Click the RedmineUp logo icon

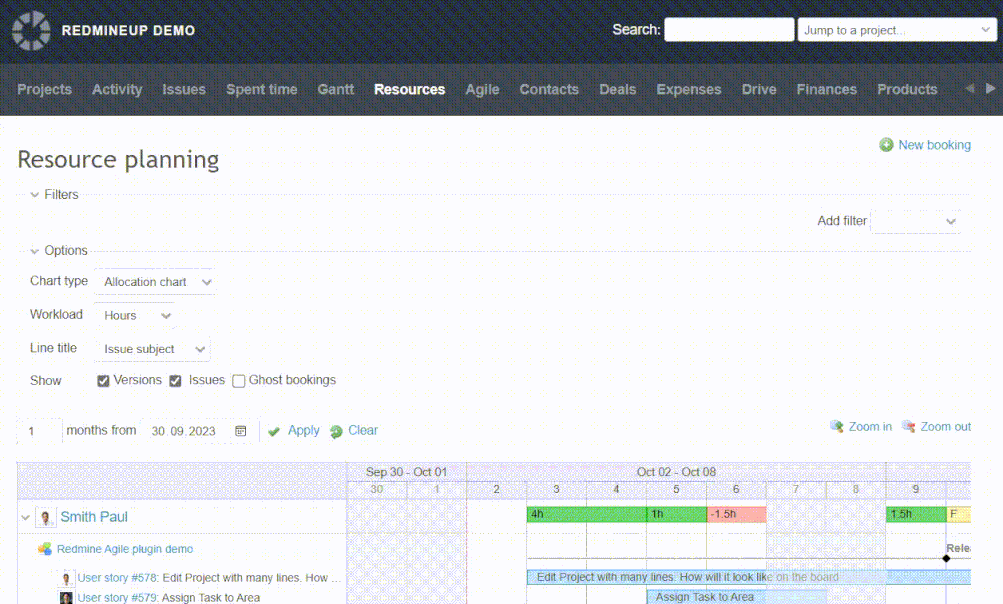click(x=31, y=30)
